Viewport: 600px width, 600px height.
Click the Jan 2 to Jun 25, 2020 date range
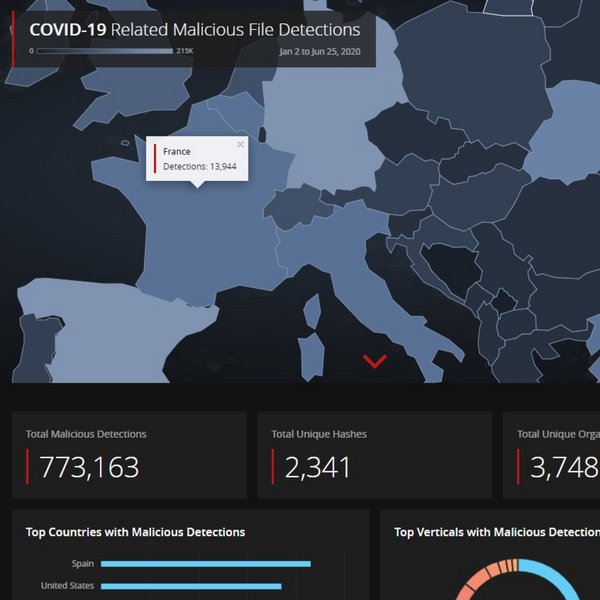[x=320, y=52]
